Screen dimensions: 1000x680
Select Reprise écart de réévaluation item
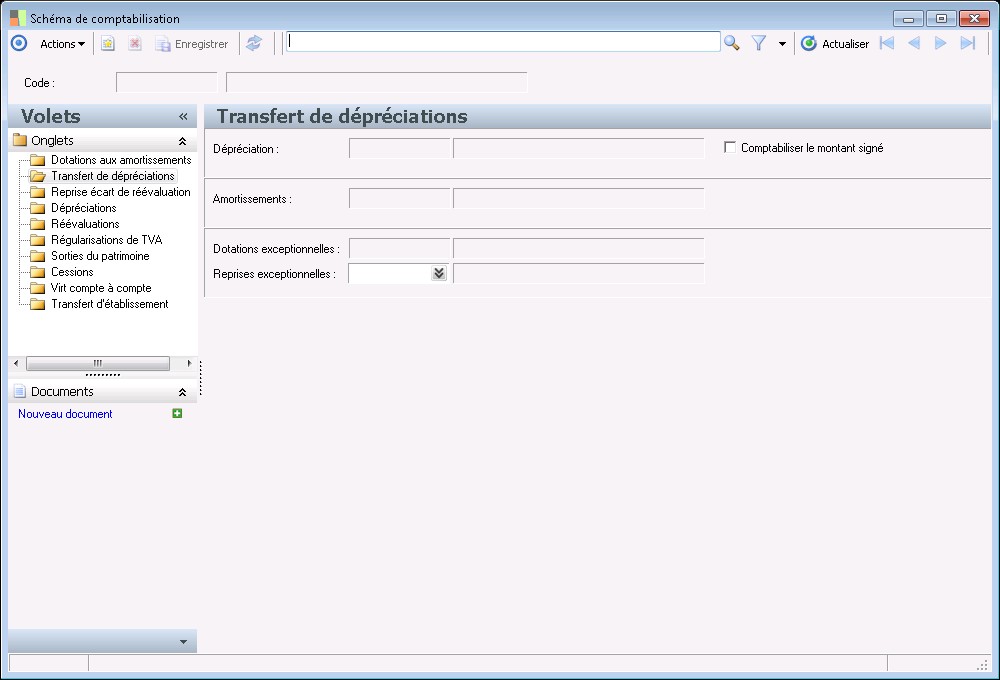(121, 192)
